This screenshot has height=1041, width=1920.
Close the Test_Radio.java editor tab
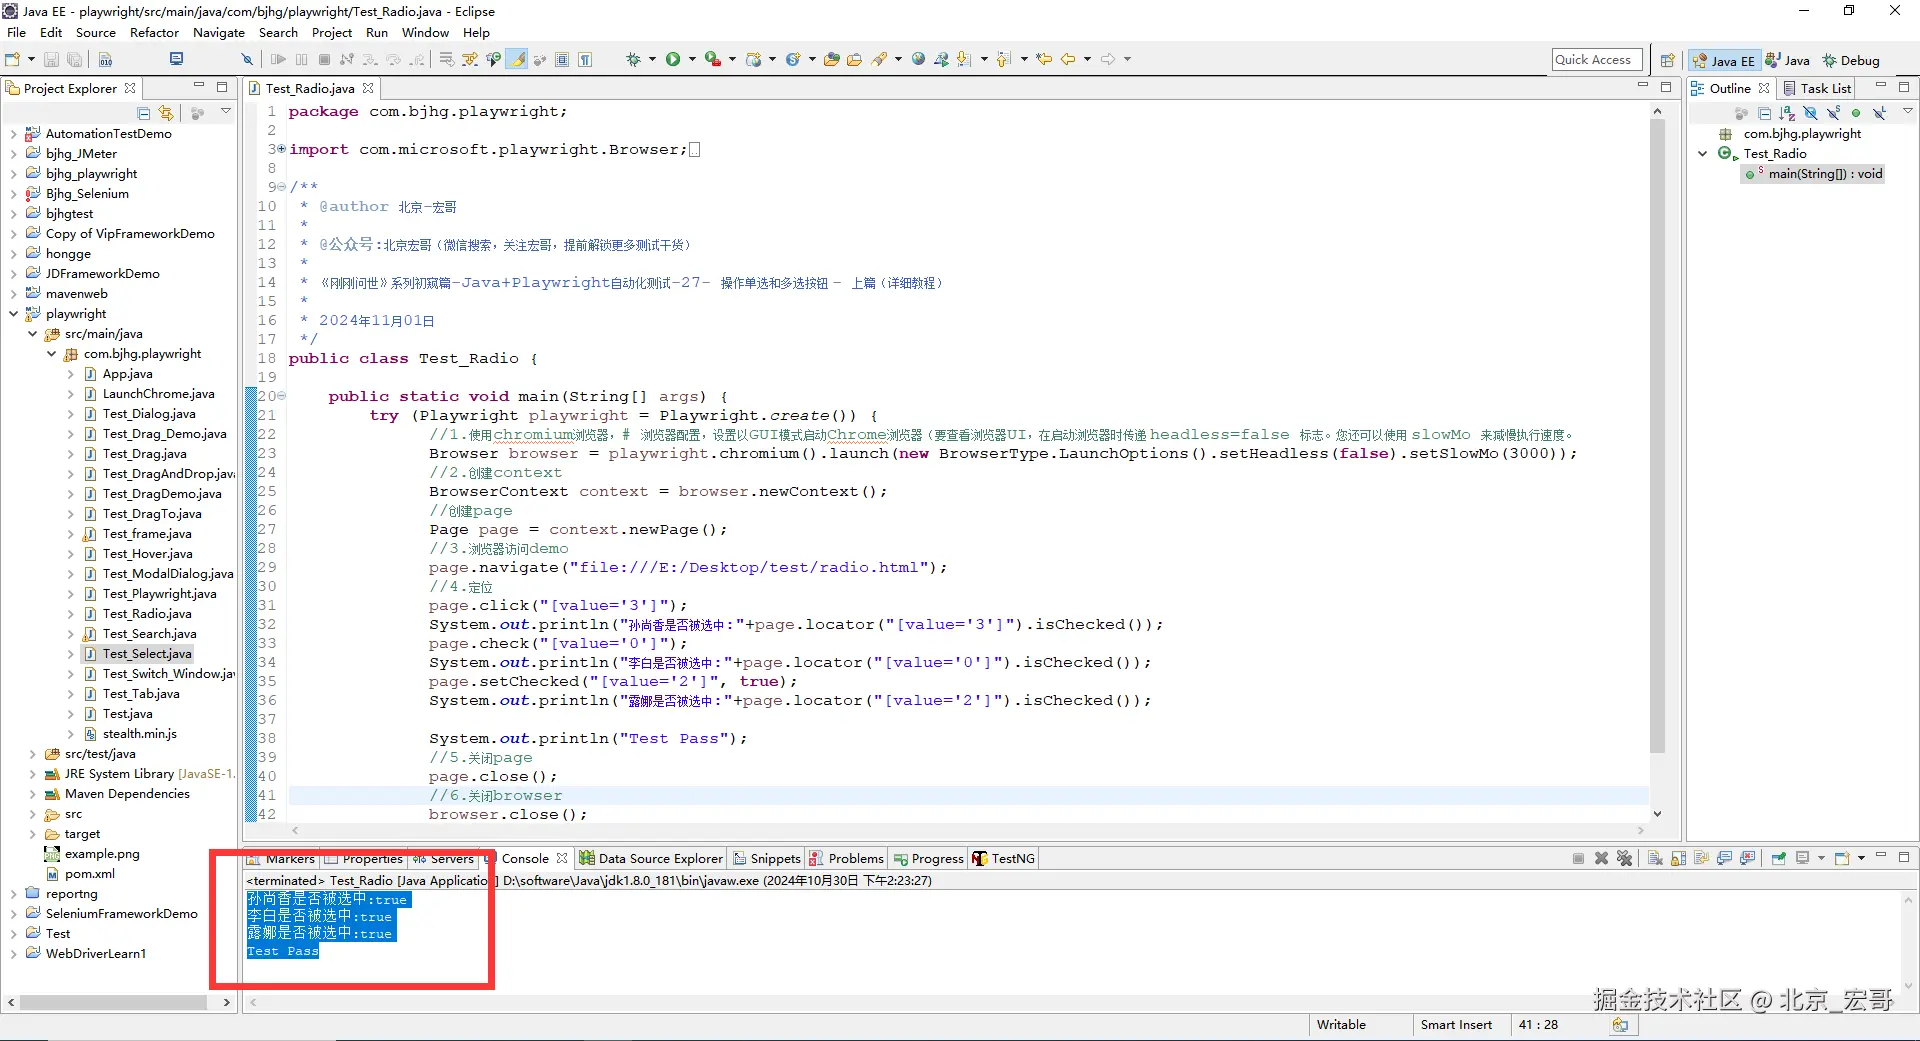tap(368, 88)
